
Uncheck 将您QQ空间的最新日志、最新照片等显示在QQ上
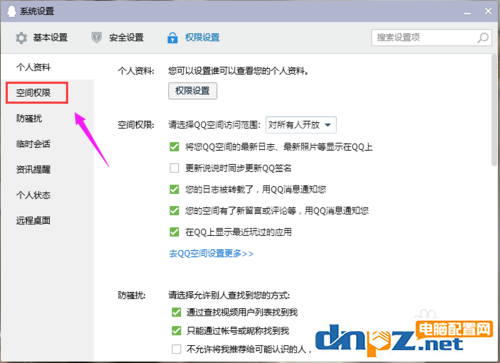click(x=174, y=147)
